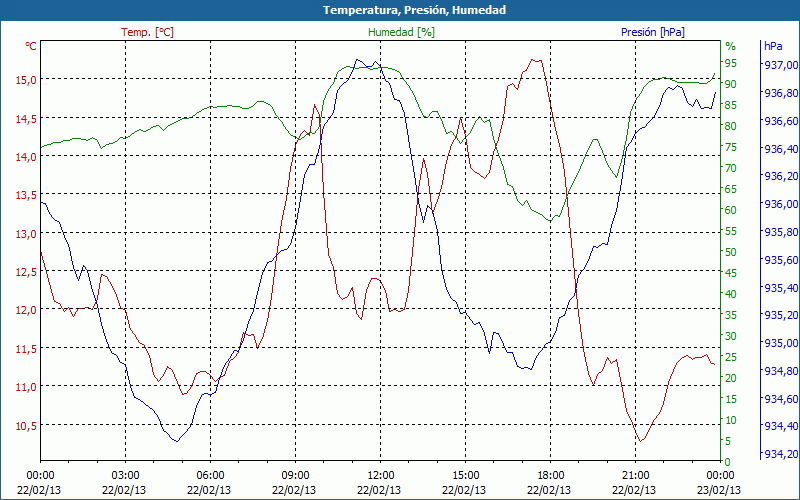
Task: Click the 75 humidity axis value
Action: (x=731, y=147)
